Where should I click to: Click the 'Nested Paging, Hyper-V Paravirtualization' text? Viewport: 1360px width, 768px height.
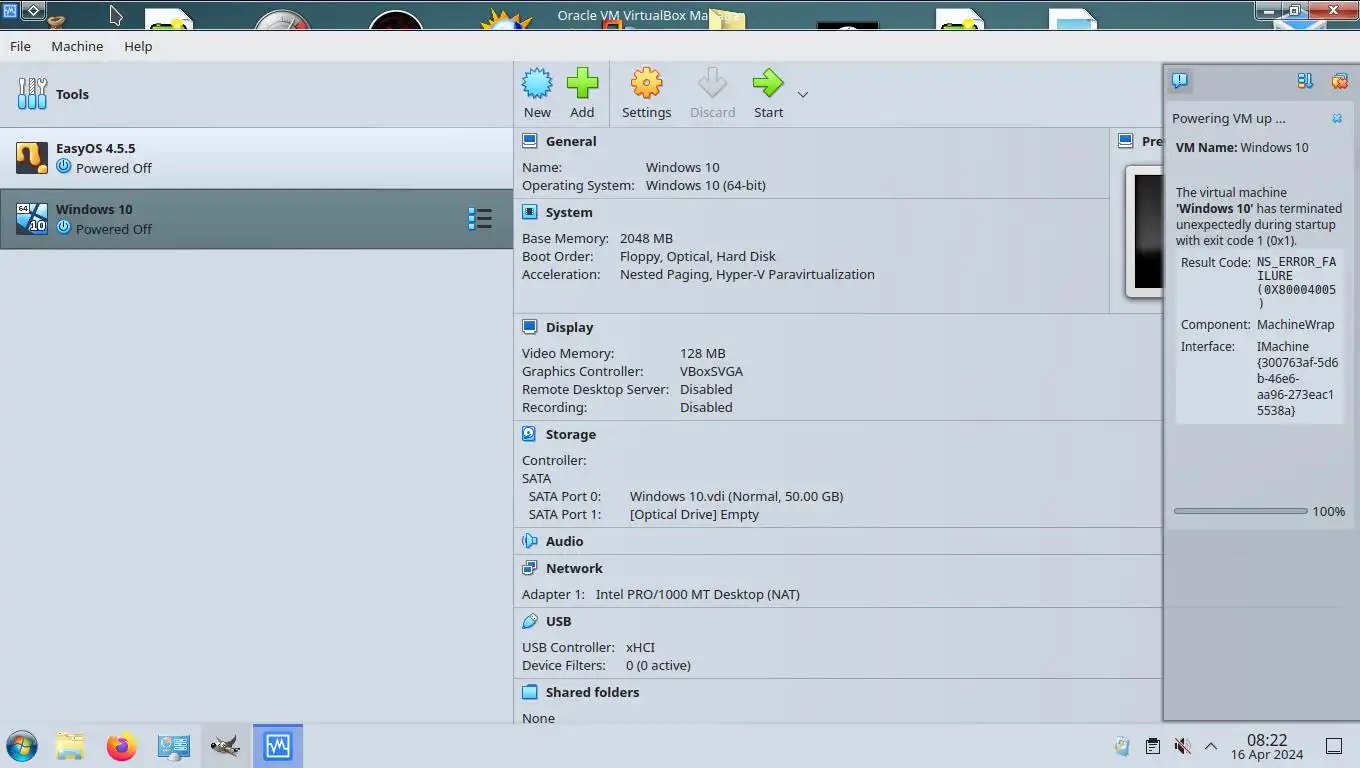click(747, 274)
